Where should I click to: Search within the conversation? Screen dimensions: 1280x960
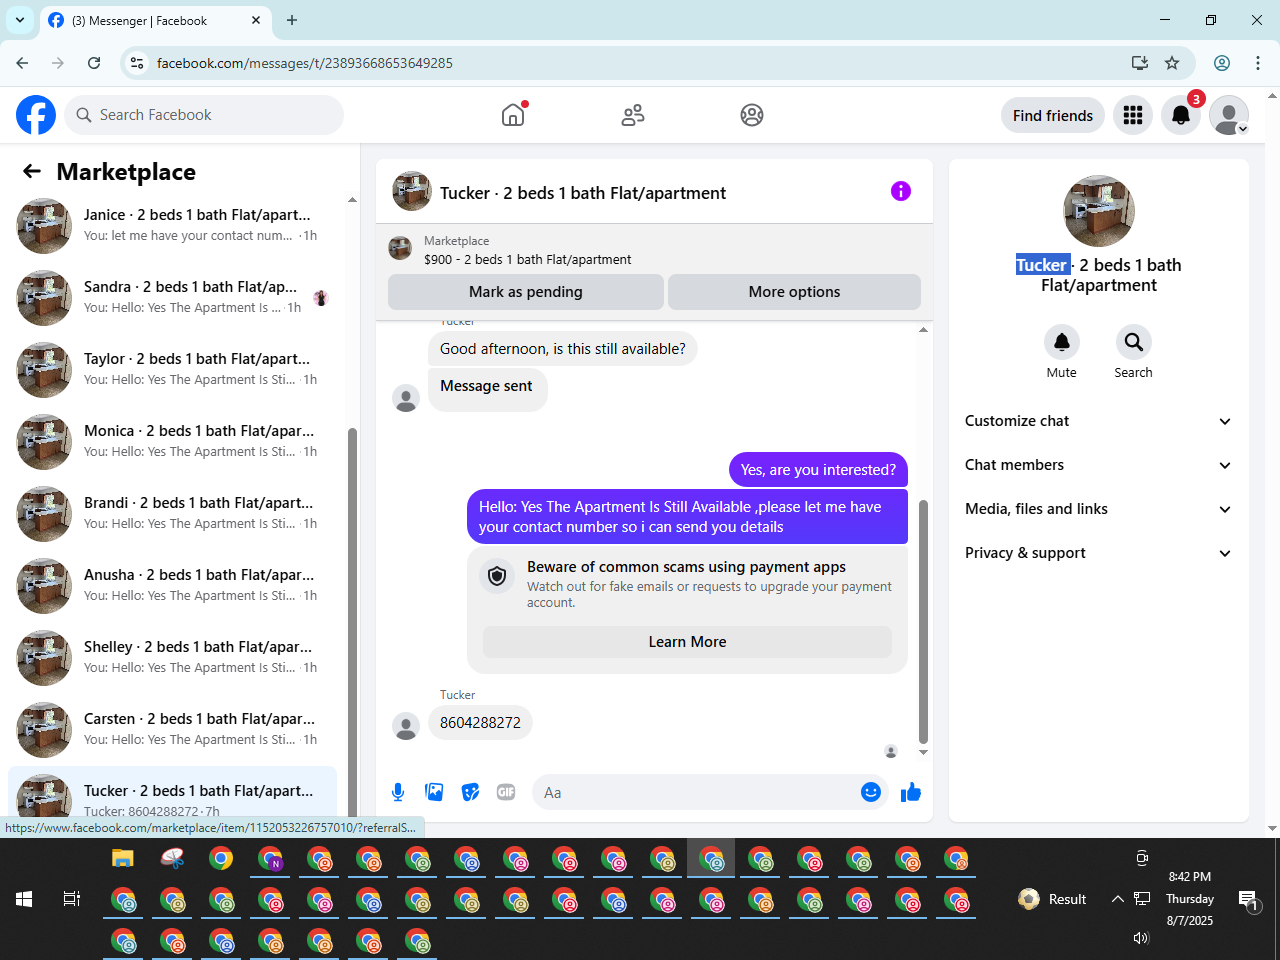tap(1134, 342)
